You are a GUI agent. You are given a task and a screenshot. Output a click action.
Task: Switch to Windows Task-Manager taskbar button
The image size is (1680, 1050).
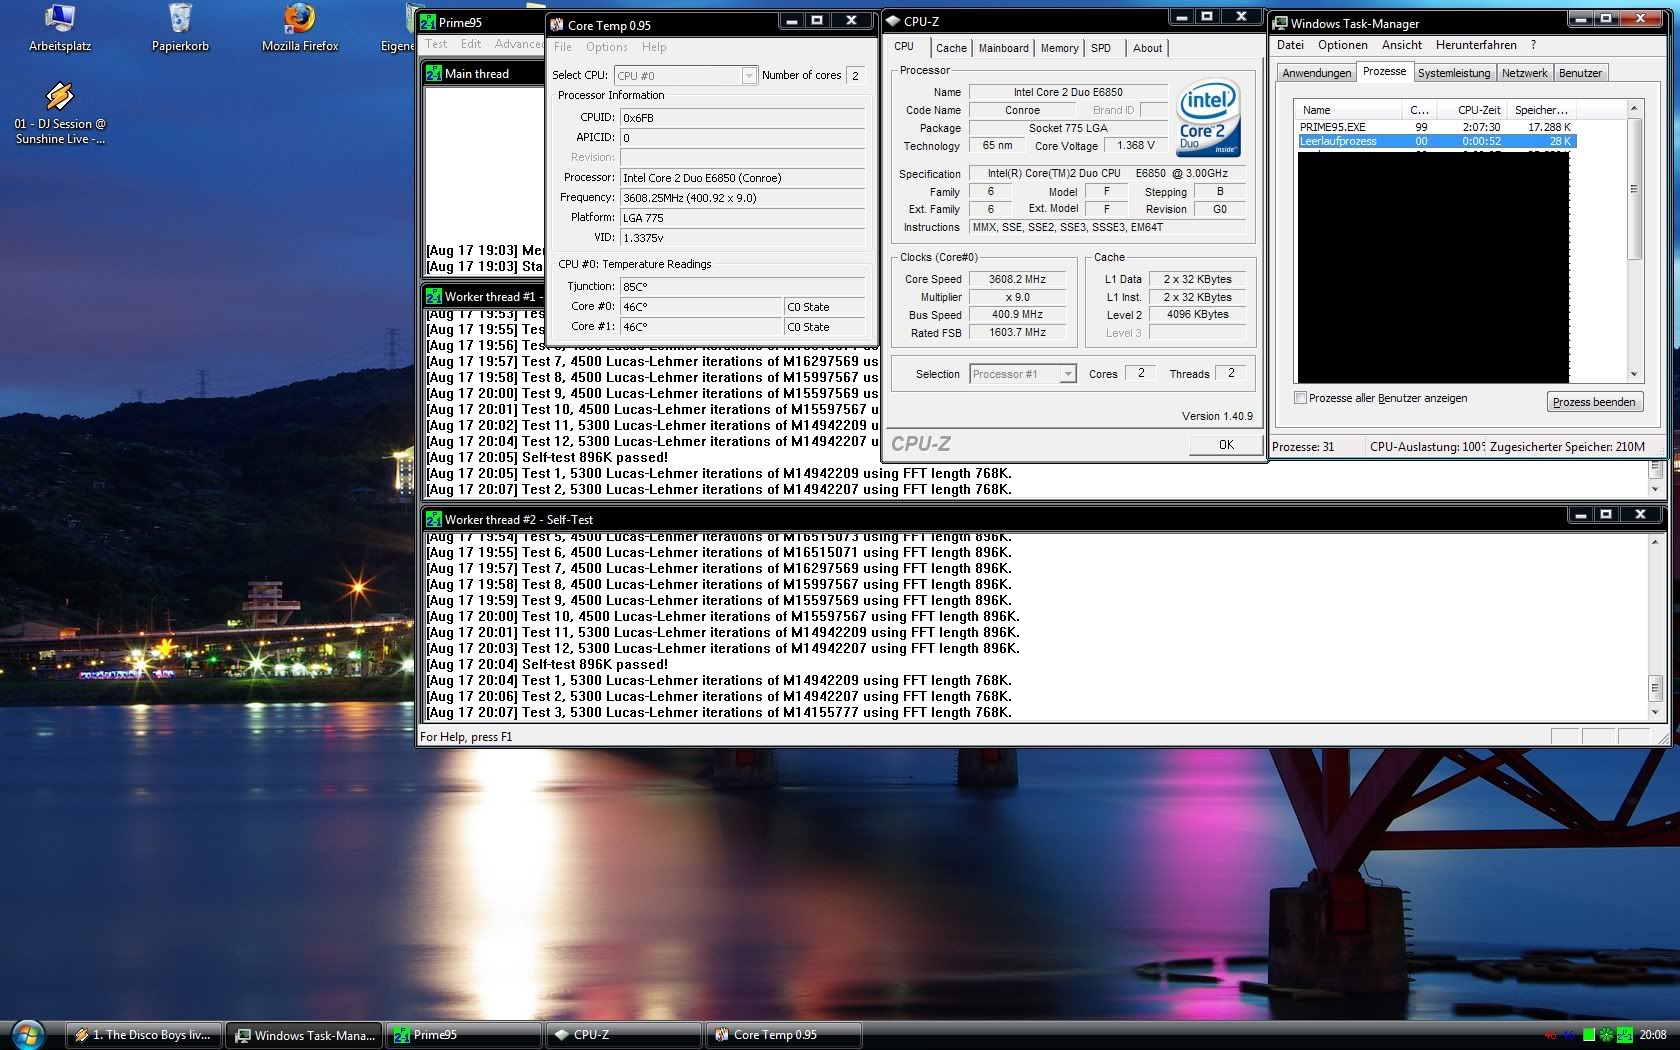click(305, 1035)
